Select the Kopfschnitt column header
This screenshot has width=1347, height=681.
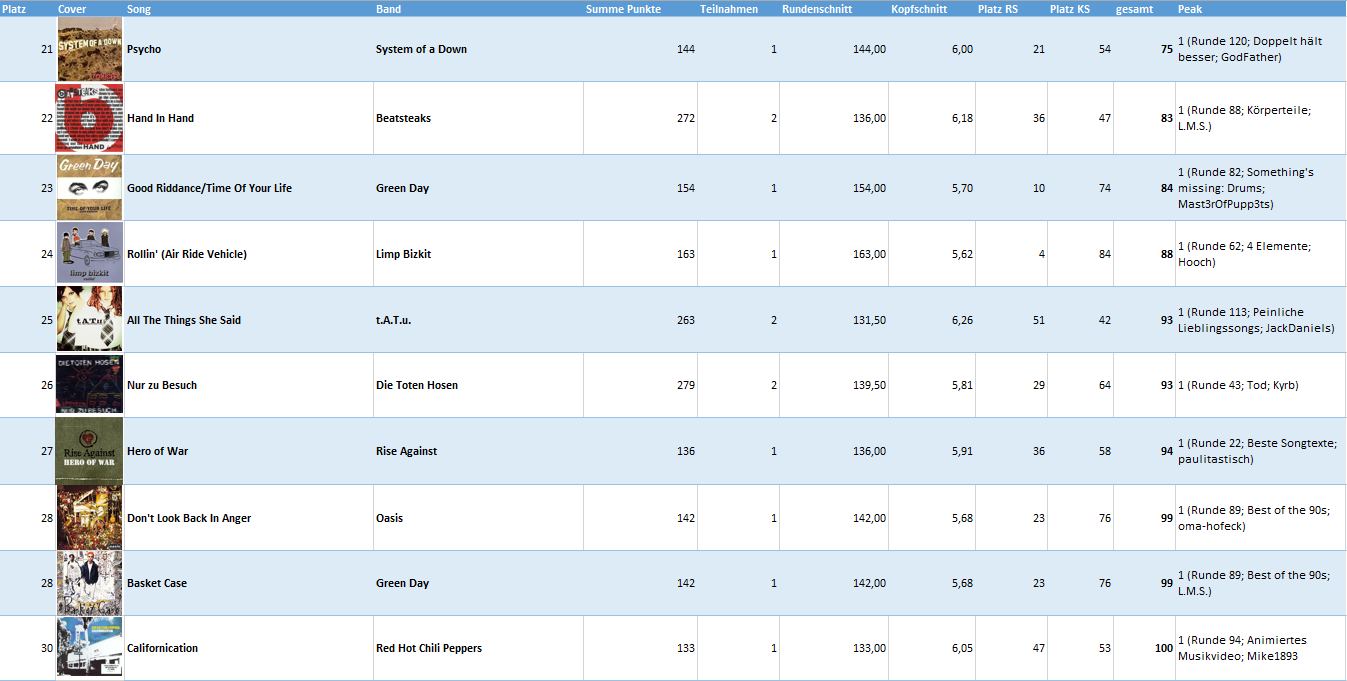pos(919,9)
